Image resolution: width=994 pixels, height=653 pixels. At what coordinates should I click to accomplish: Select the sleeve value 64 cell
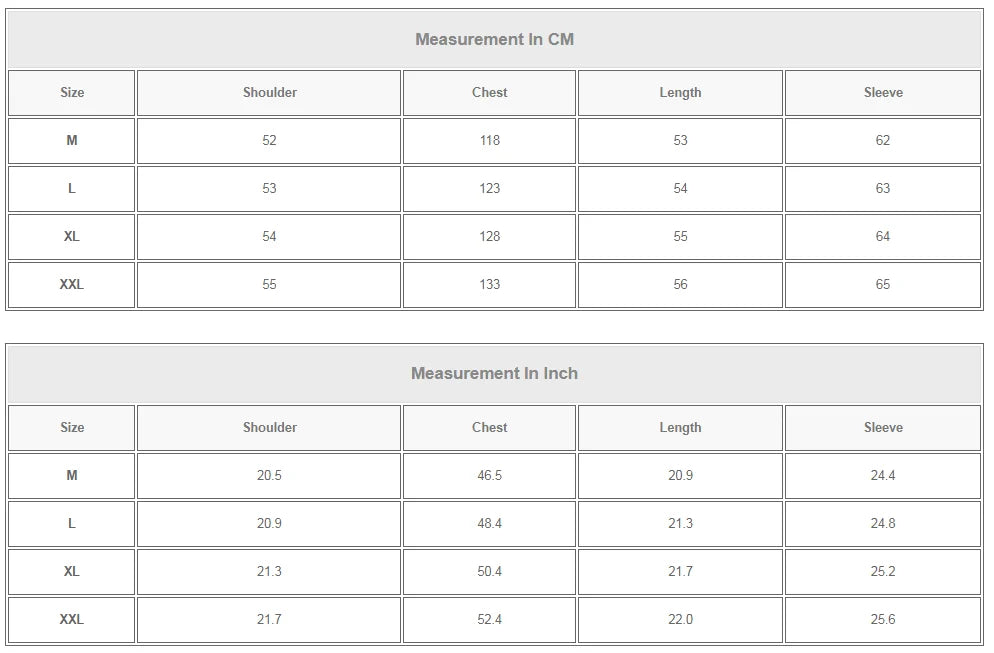click(883, 237)
